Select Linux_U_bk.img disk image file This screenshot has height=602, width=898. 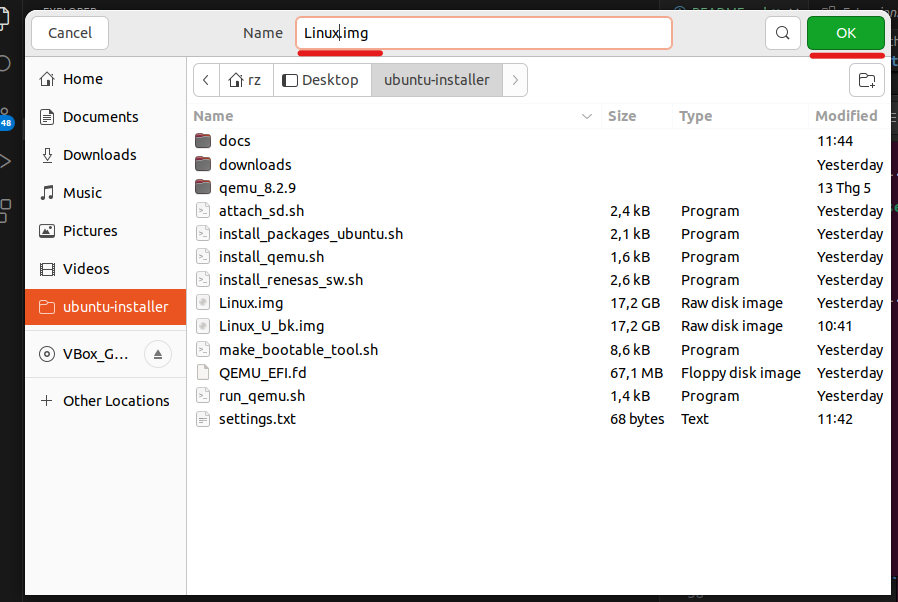coord(271,326)
